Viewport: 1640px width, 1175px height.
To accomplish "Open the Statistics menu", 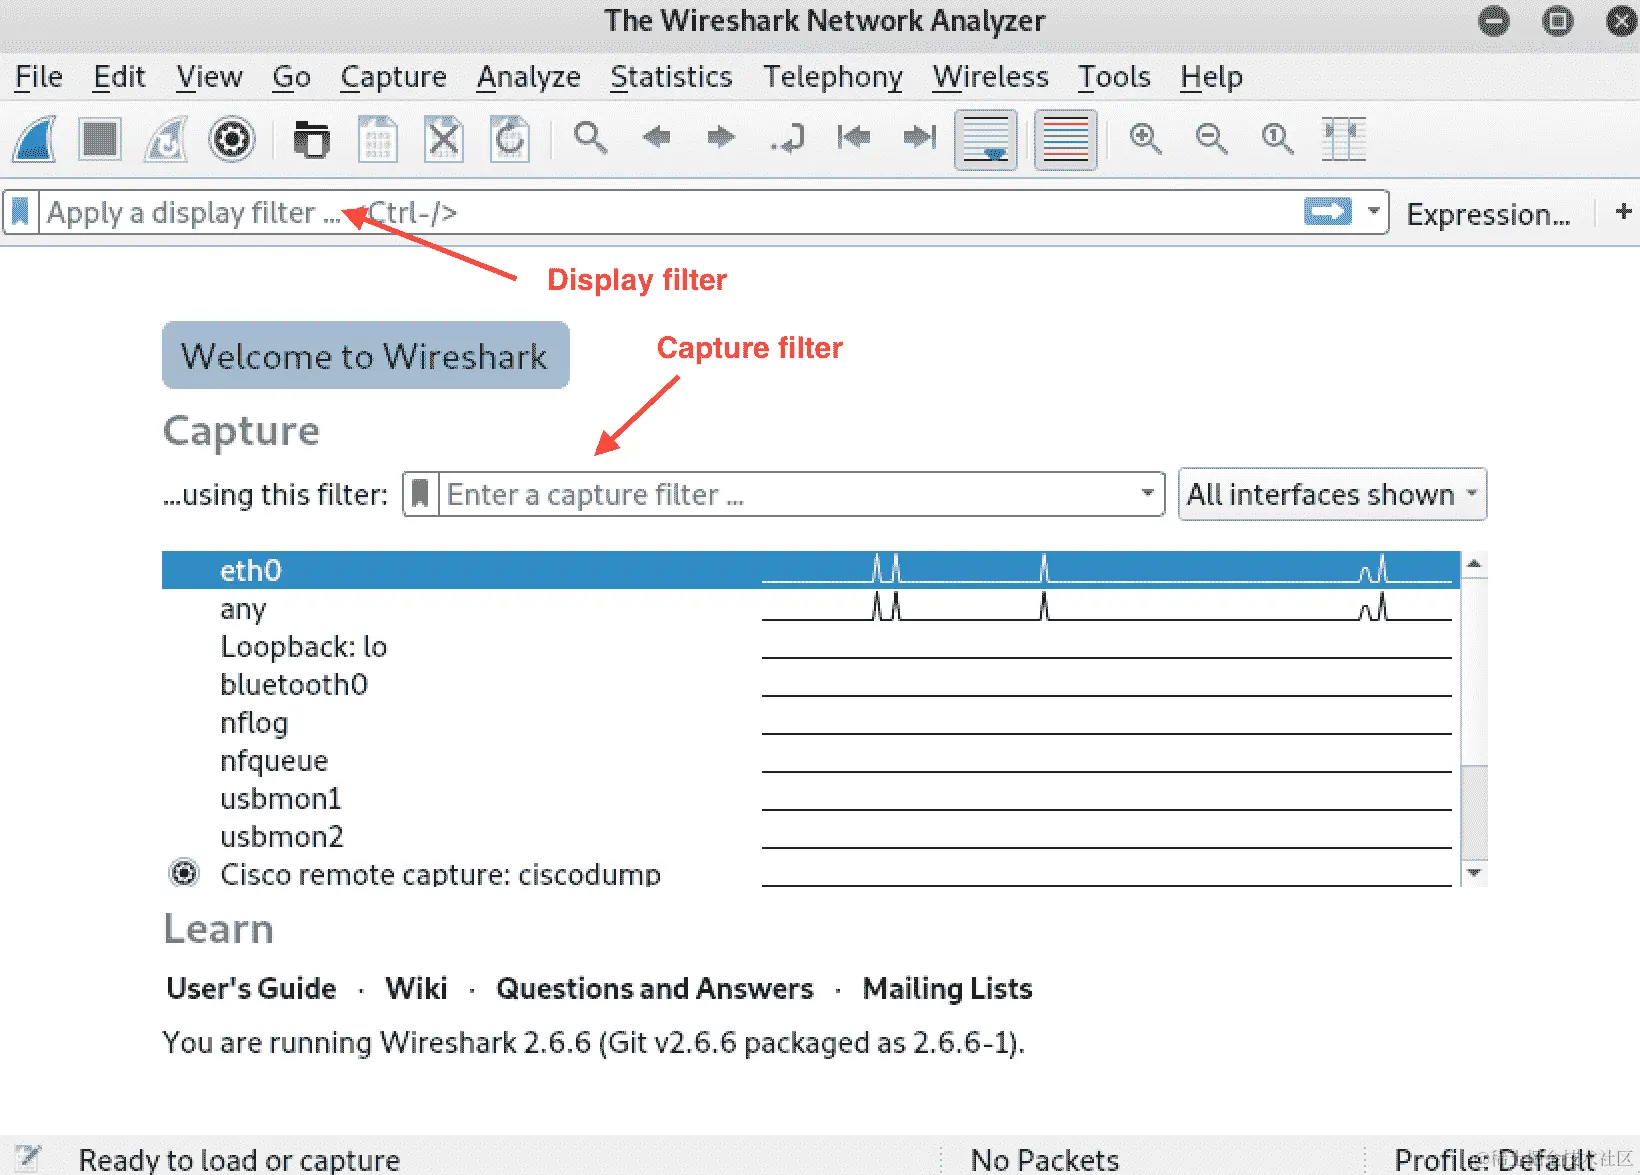I will click(671, 77).
